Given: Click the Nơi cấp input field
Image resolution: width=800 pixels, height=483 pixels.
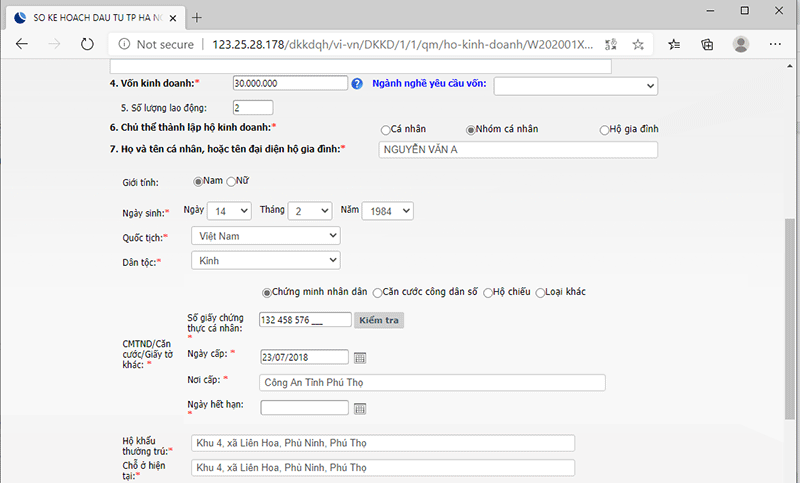Looking at the screenshot, I should [432, 383].
